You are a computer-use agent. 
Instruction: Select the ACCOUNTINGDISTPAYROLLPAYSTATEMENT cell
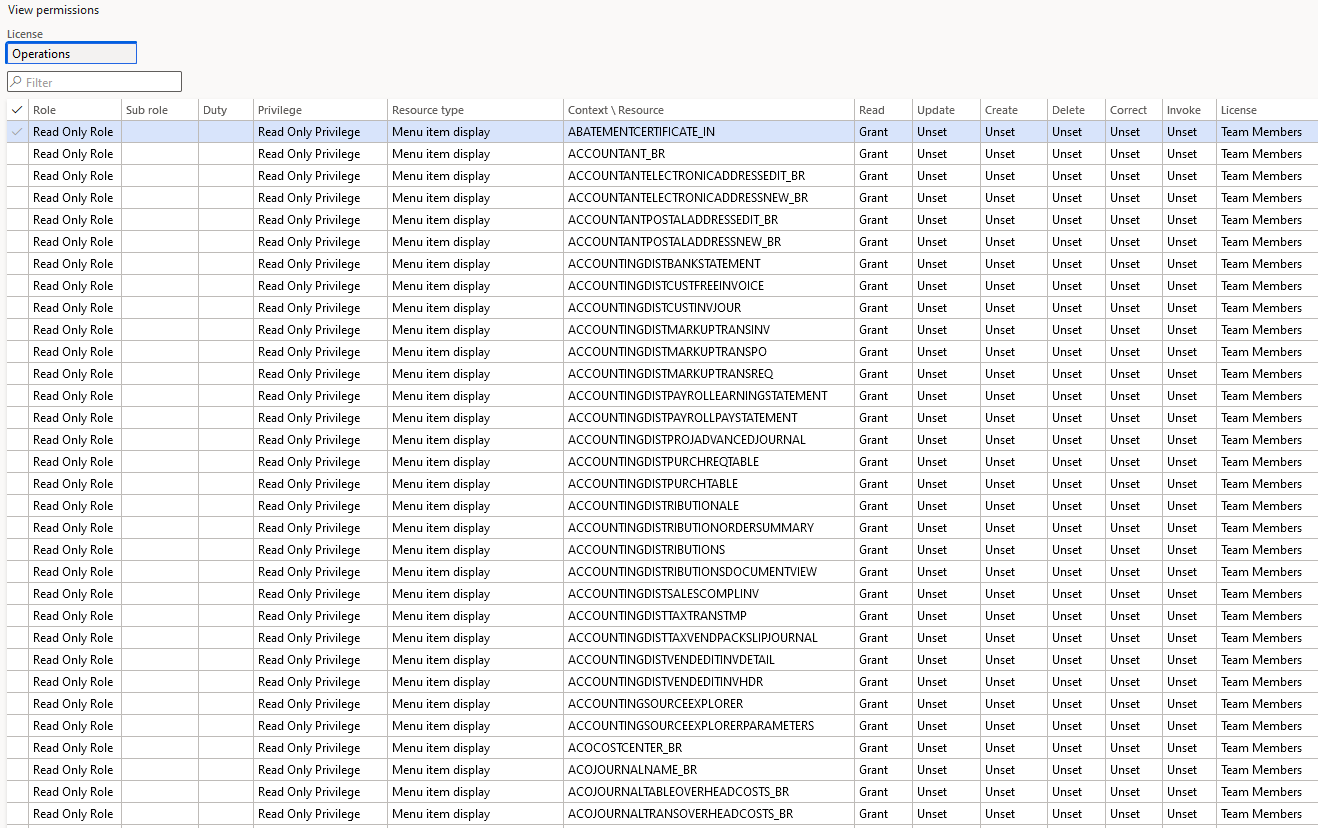(x=709, y=418)
